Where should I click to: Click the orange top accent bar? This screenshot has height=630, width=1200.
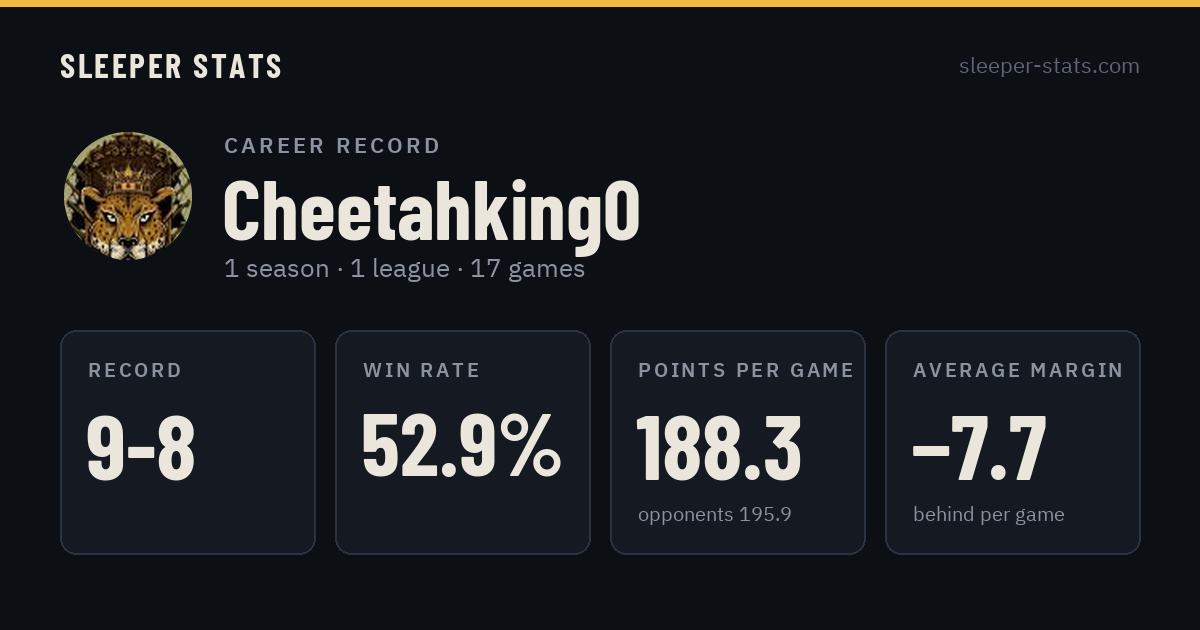(600, 3)
